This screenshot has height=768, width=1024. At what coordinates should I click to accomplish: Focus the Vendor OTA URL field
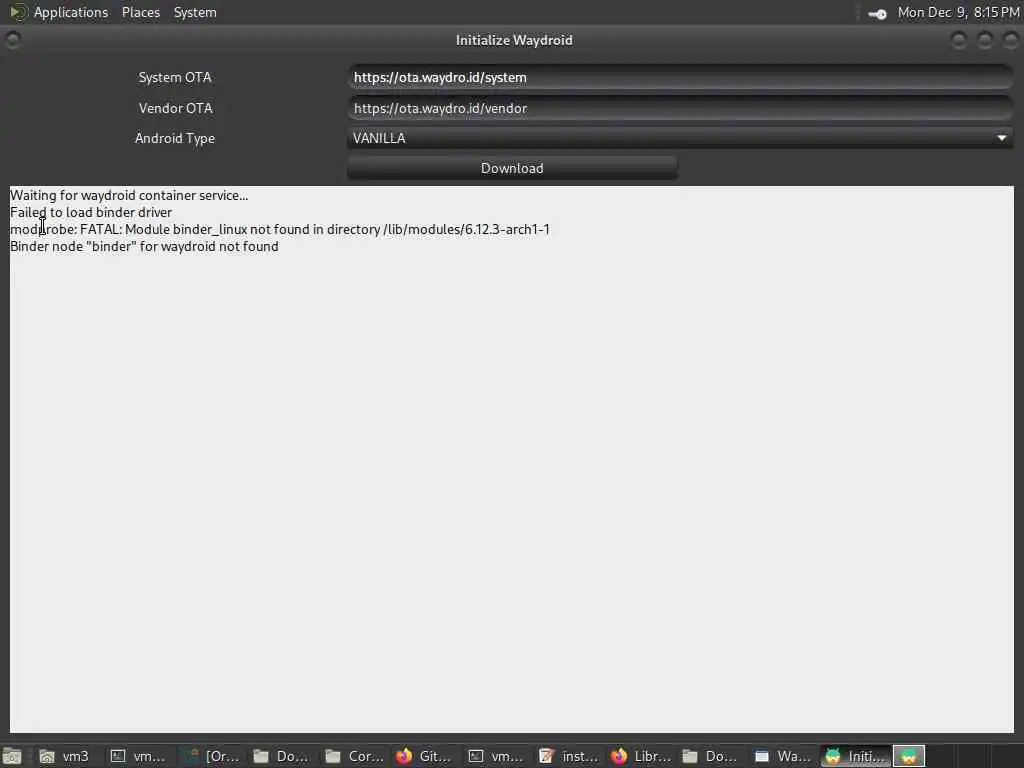pyautogui.click(x=680, y=108)
